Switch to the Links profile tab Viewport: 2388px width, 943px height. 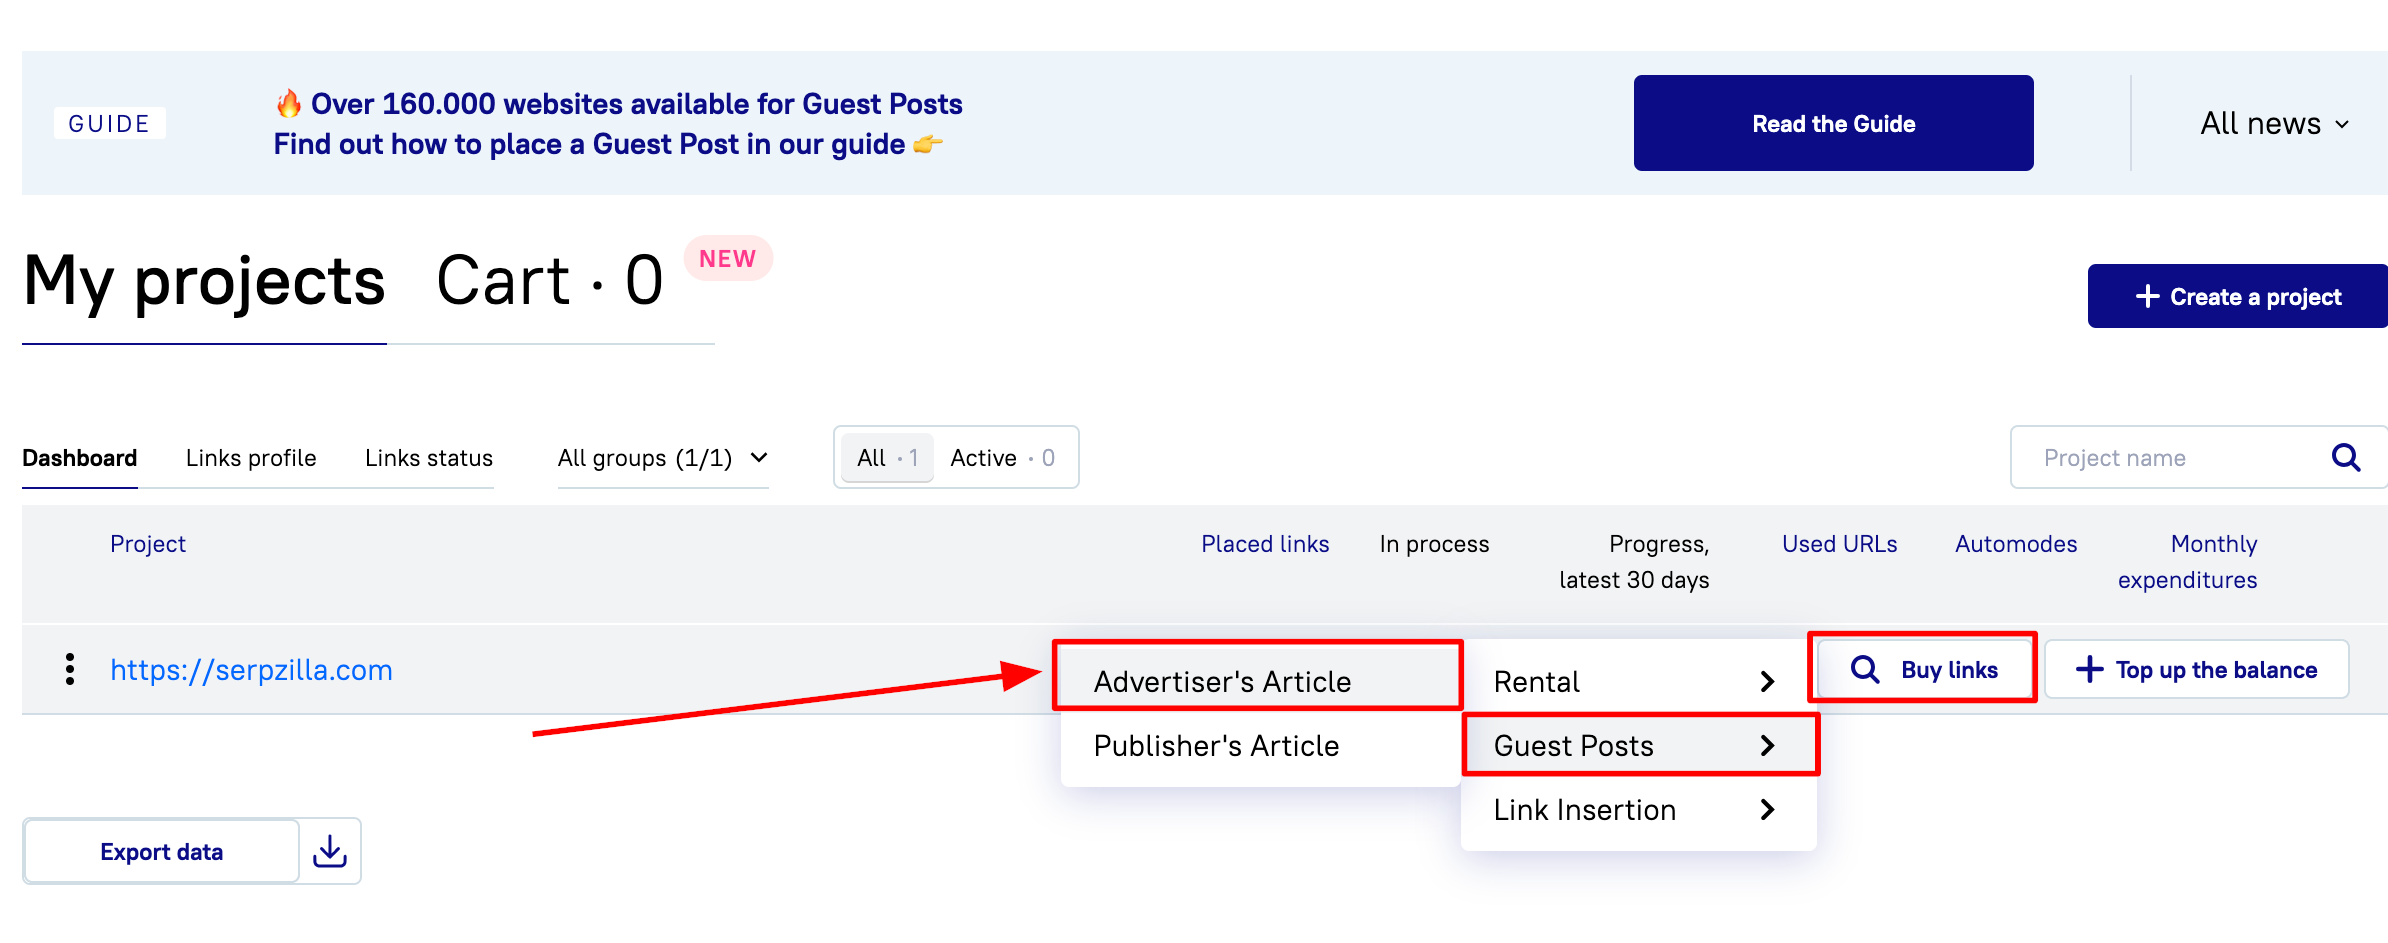tap(251, 458)
